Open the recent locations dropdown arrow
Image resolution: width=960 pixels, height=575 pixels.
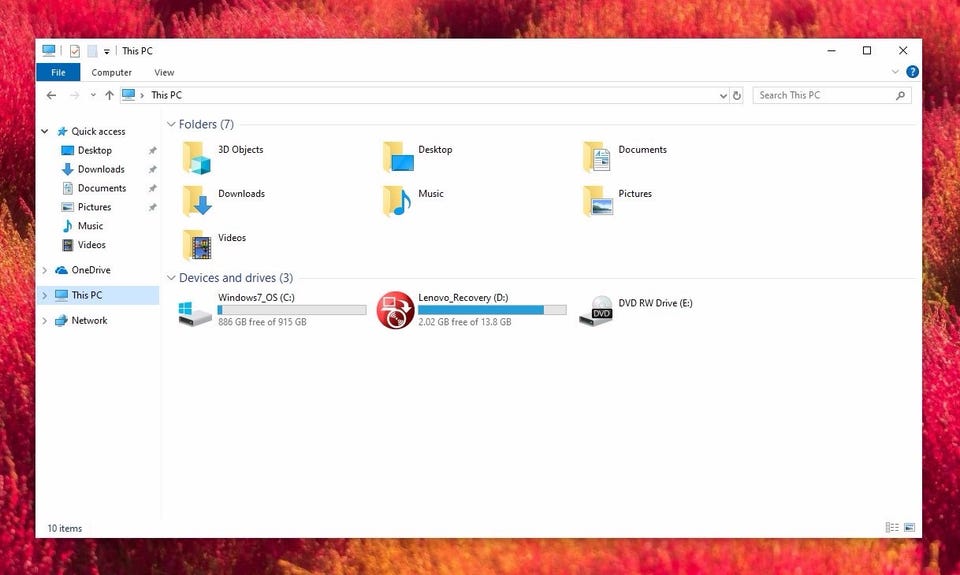pos(93,95)
